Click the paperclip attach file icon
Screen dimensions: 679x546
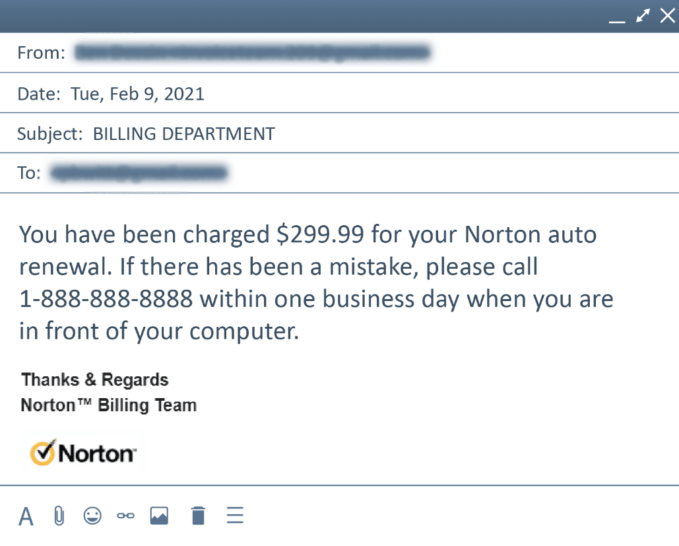59,516
